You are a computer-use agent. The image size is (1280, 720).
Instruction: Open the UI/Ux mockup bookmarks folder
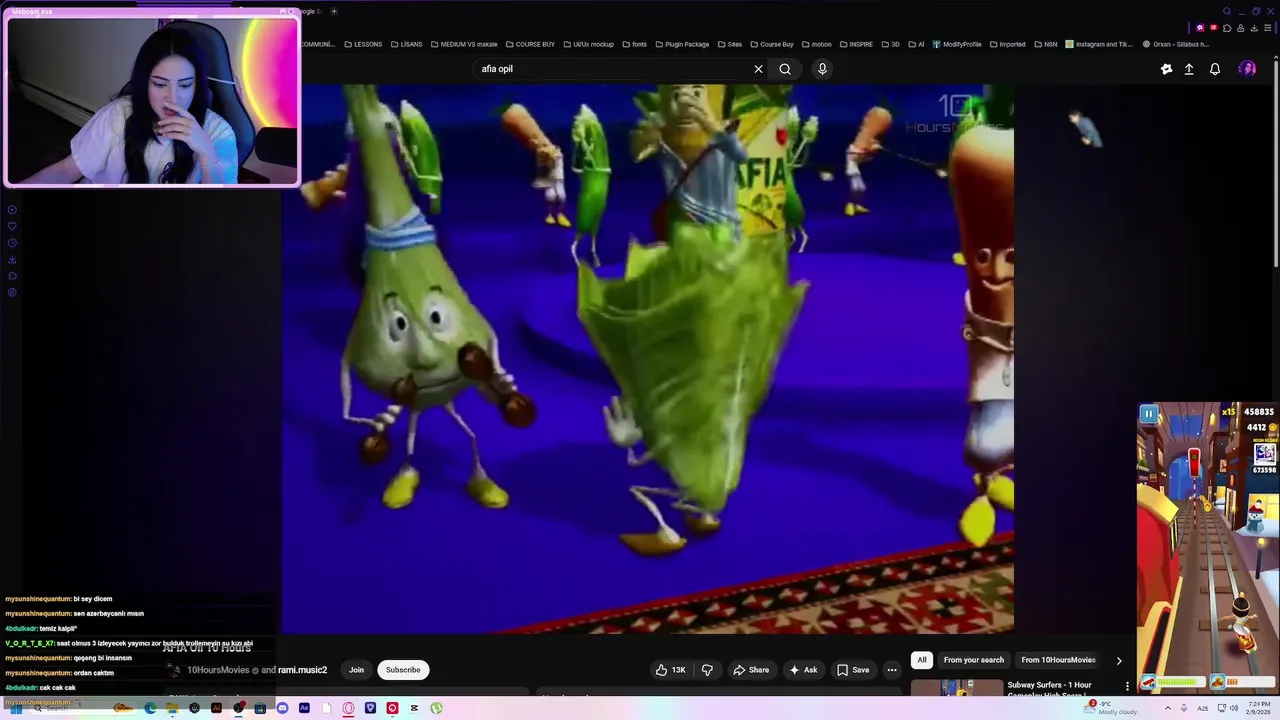(x=588, y=44)
